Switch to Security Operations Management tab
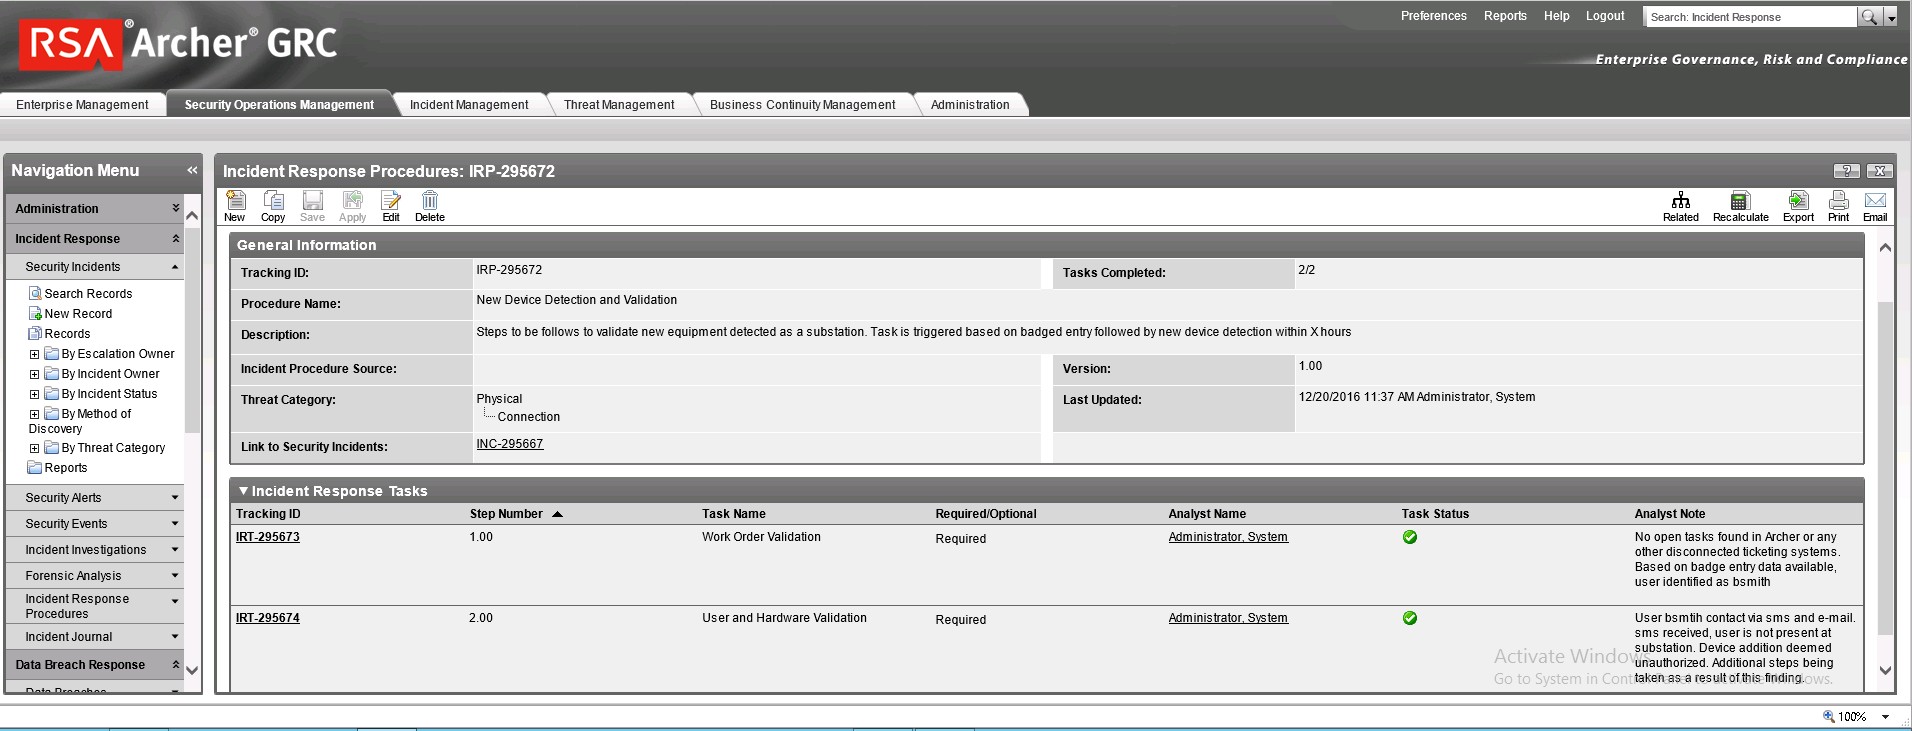The image size is (1912, 731). click(279, 104)
